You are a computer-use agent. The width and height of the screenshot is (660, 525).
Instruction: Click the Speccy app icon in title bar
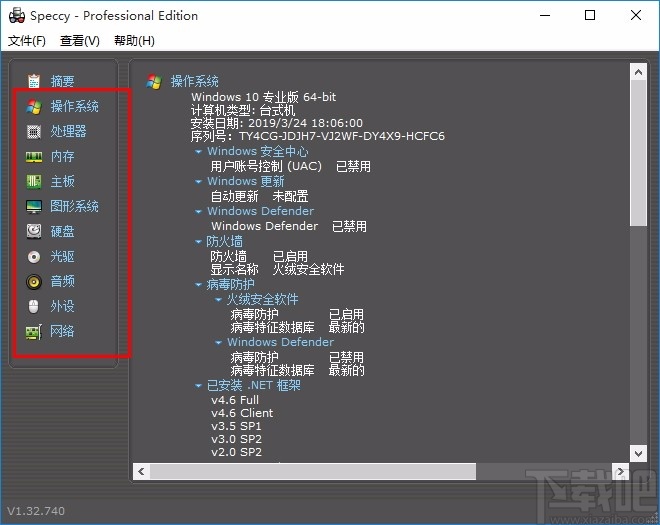click(16, 16)
